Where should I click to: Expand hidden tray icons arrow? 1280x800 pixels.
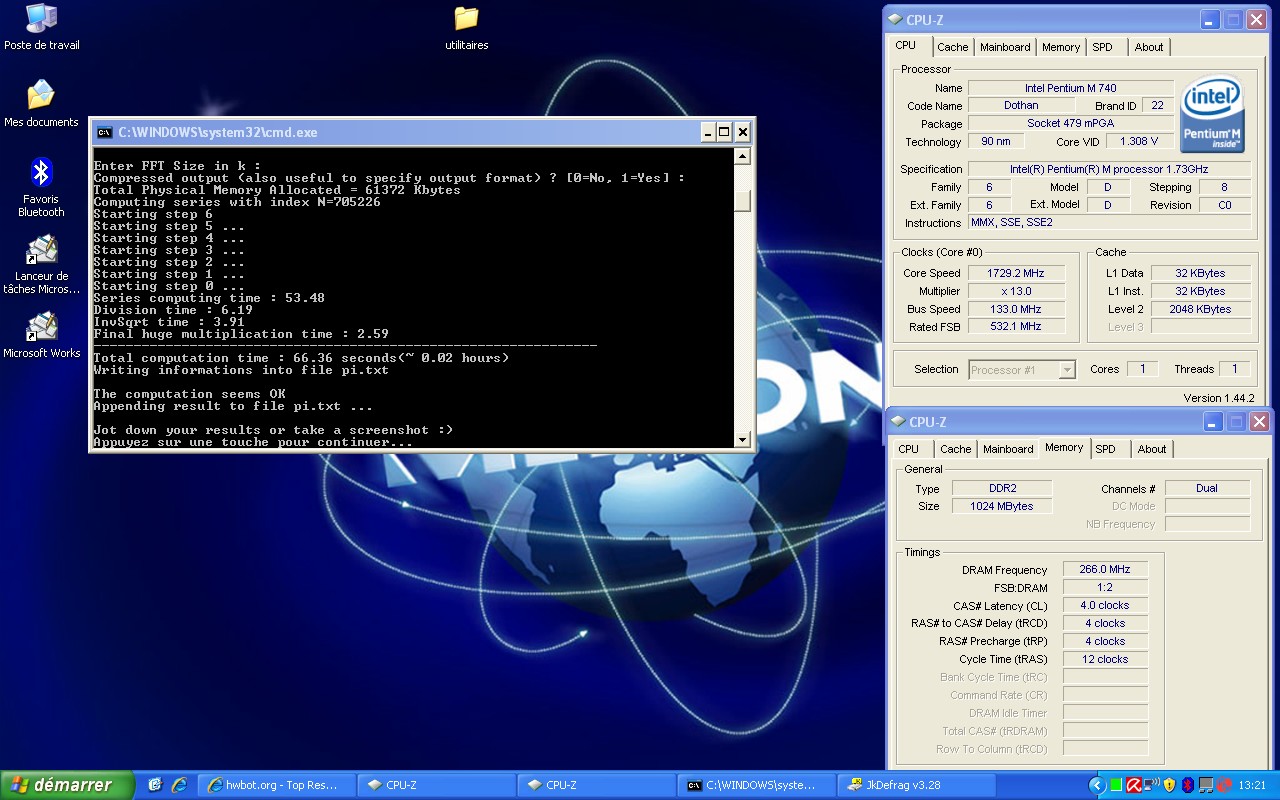click(x=1097, y=785)
